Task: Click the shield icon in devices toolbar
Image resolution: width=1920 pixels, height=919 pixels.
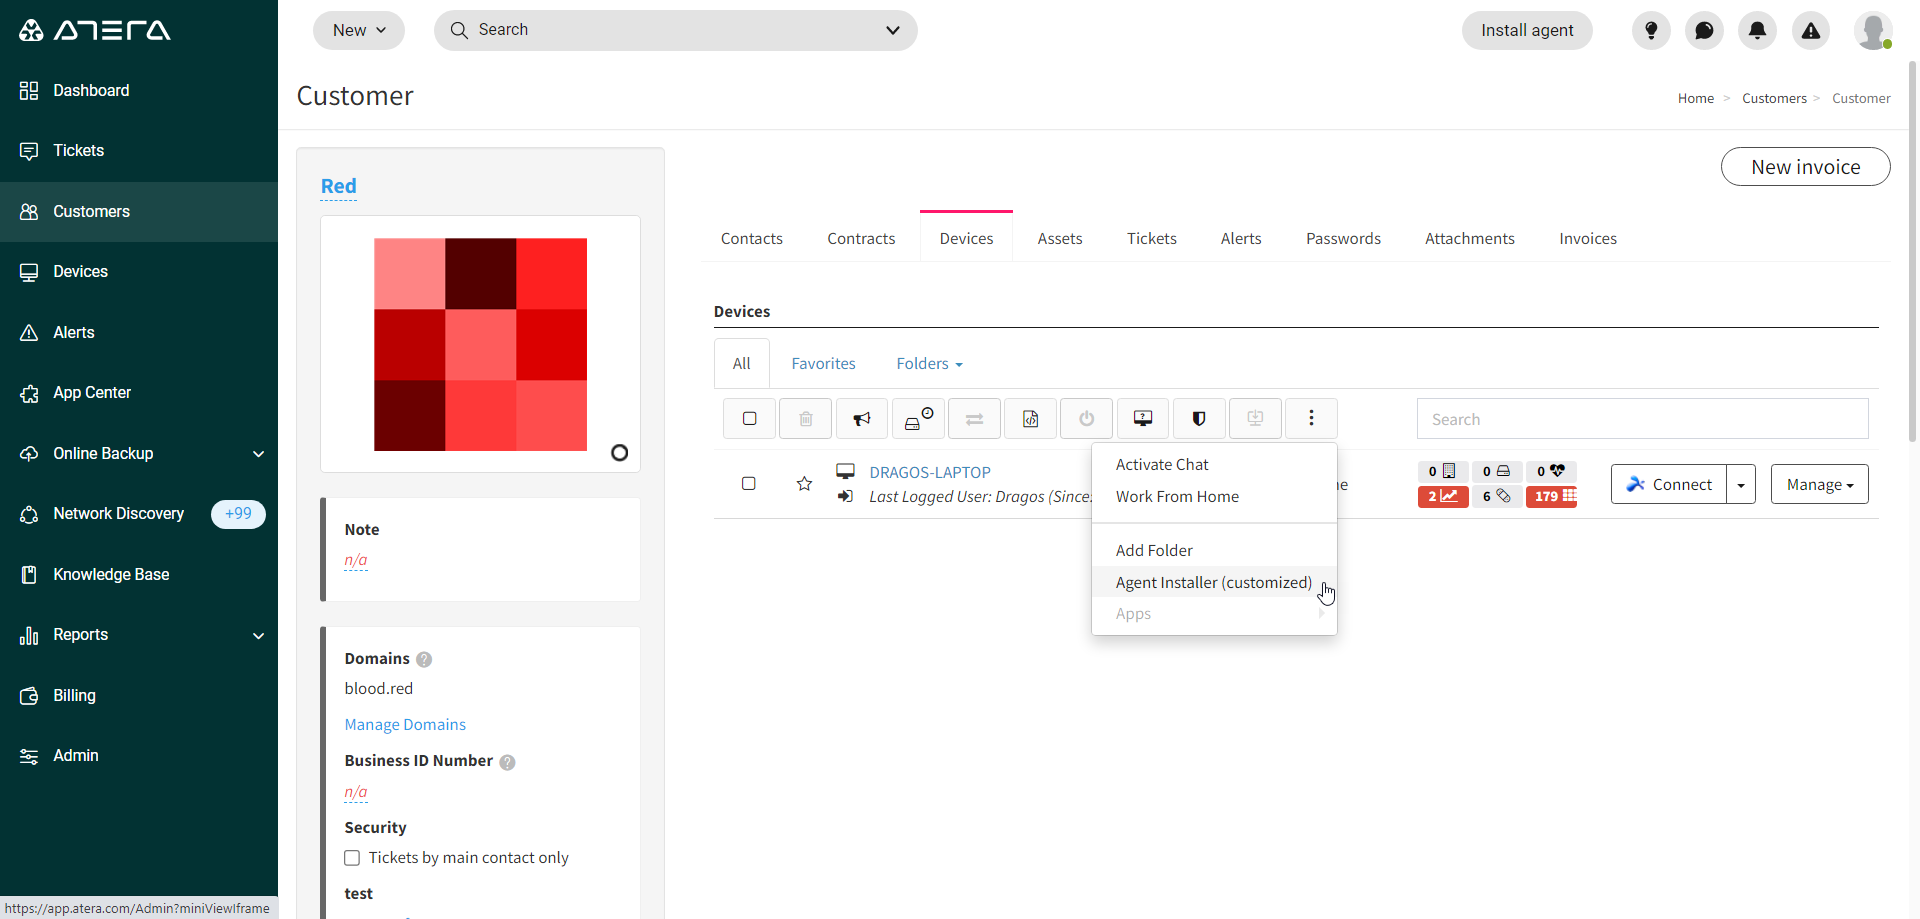Action: (x=1199, y=419)
